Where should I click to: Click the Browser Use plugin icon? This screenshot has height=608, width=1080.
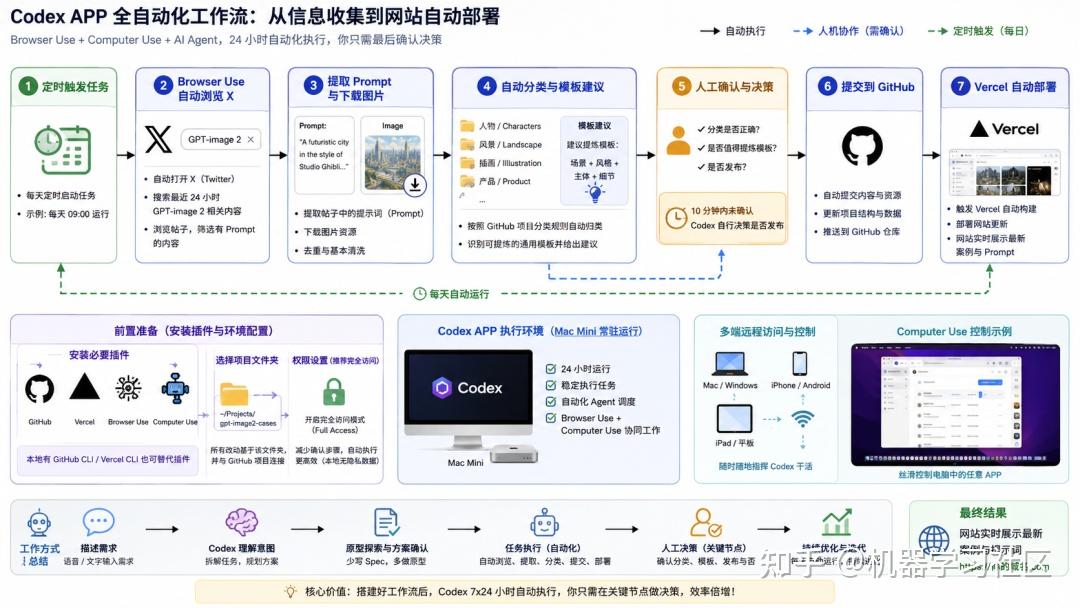[x=128, y=388]
